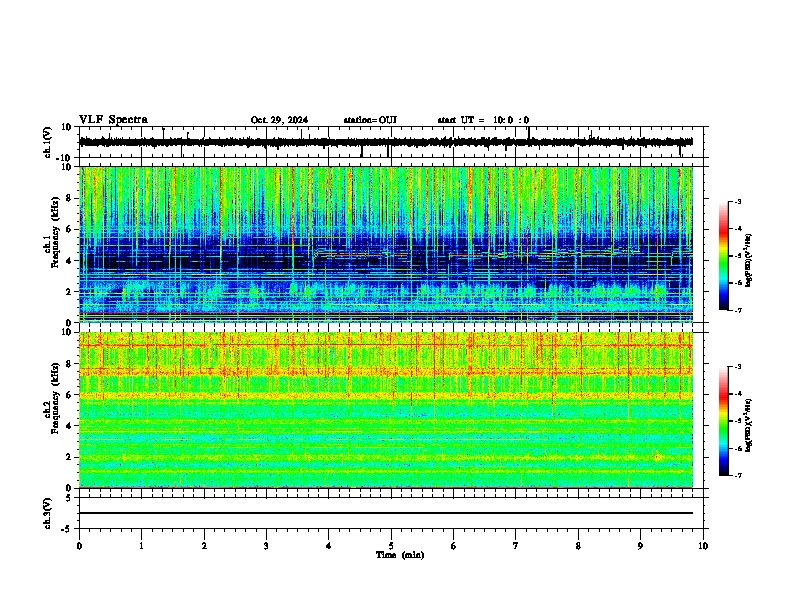Screen dimensions: 792x612
Task: Click the flat ch.3 voltage line
Action: [385, 513]
